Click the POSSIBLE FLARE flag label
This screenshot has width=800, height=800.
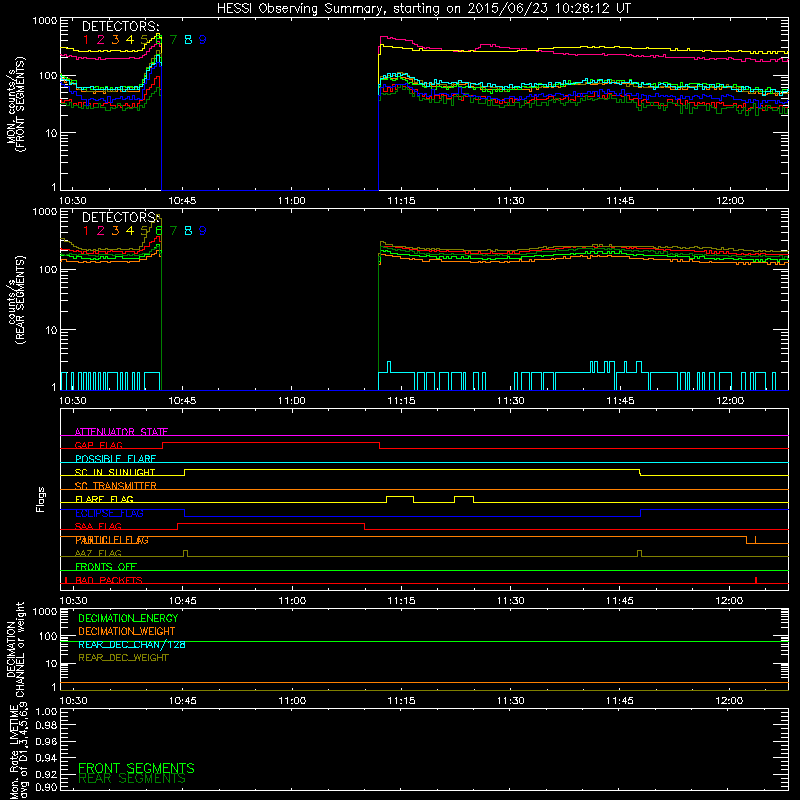pyautogui.click(x=115, y=459)
